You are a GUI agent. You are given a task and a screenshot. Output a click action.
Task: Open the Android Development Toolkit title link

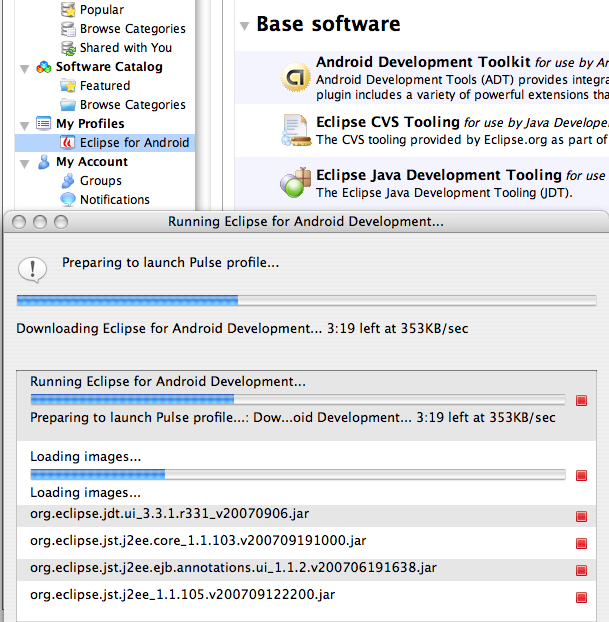(423, 62)
